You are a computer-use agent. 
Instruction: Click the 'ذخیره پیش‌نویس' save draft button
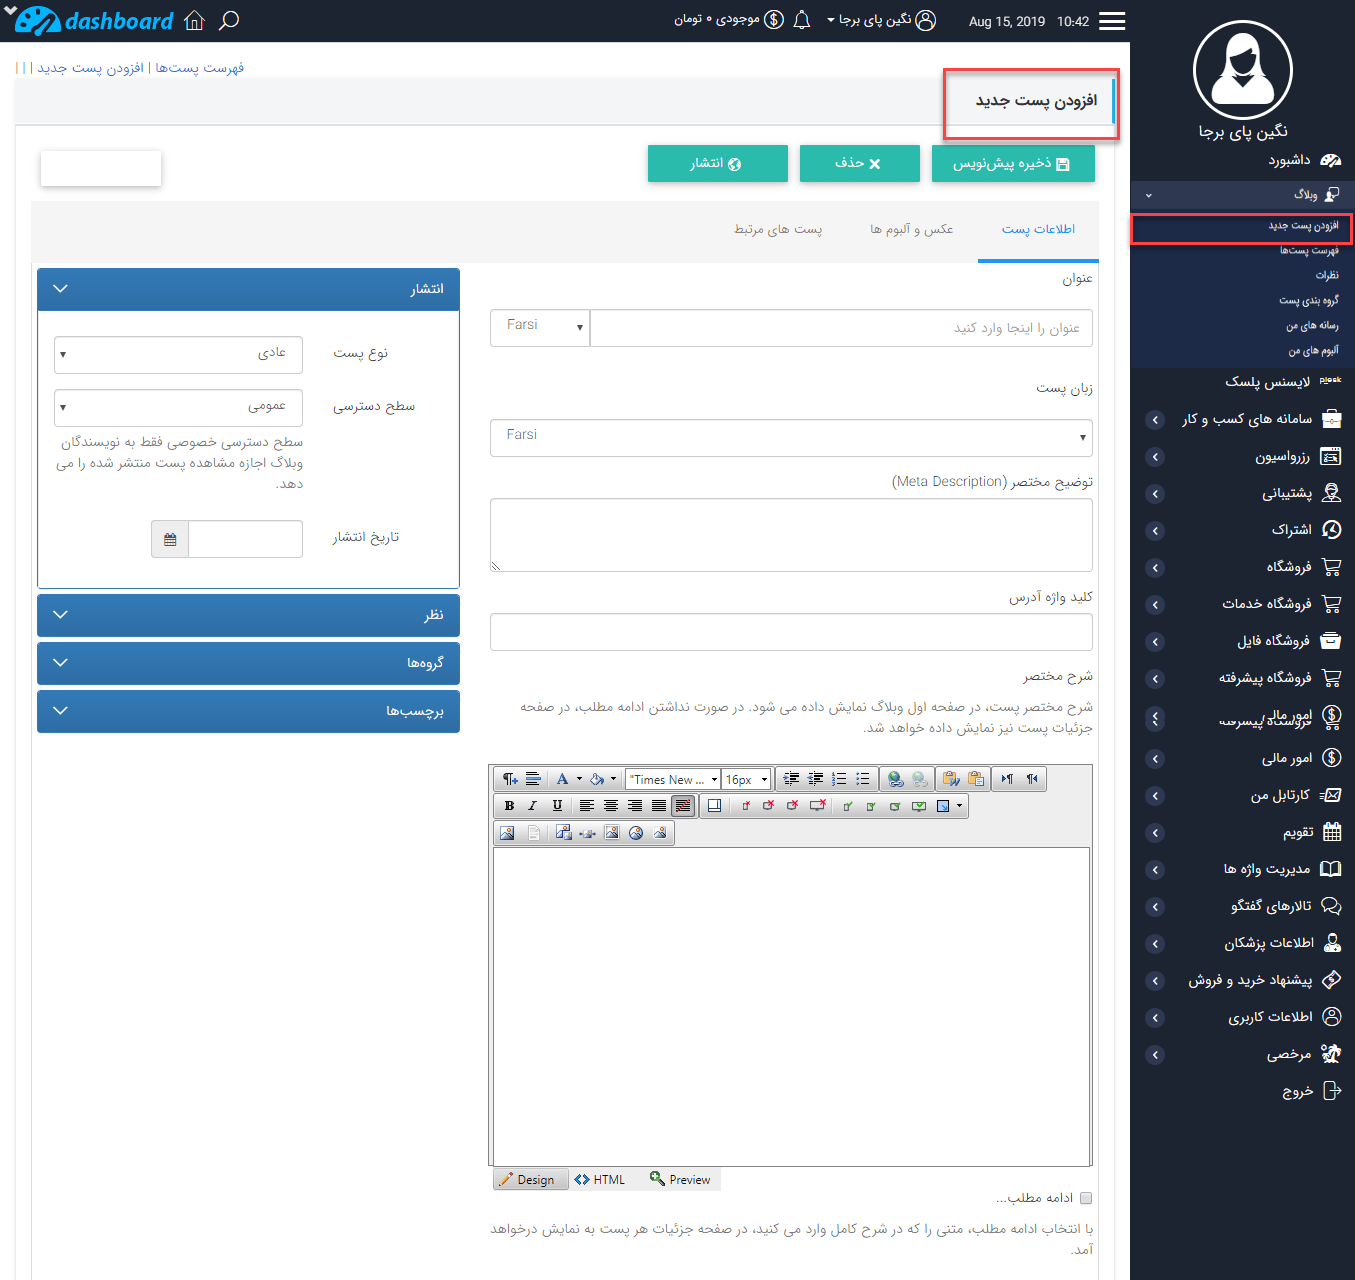(x=1012, y=164)
